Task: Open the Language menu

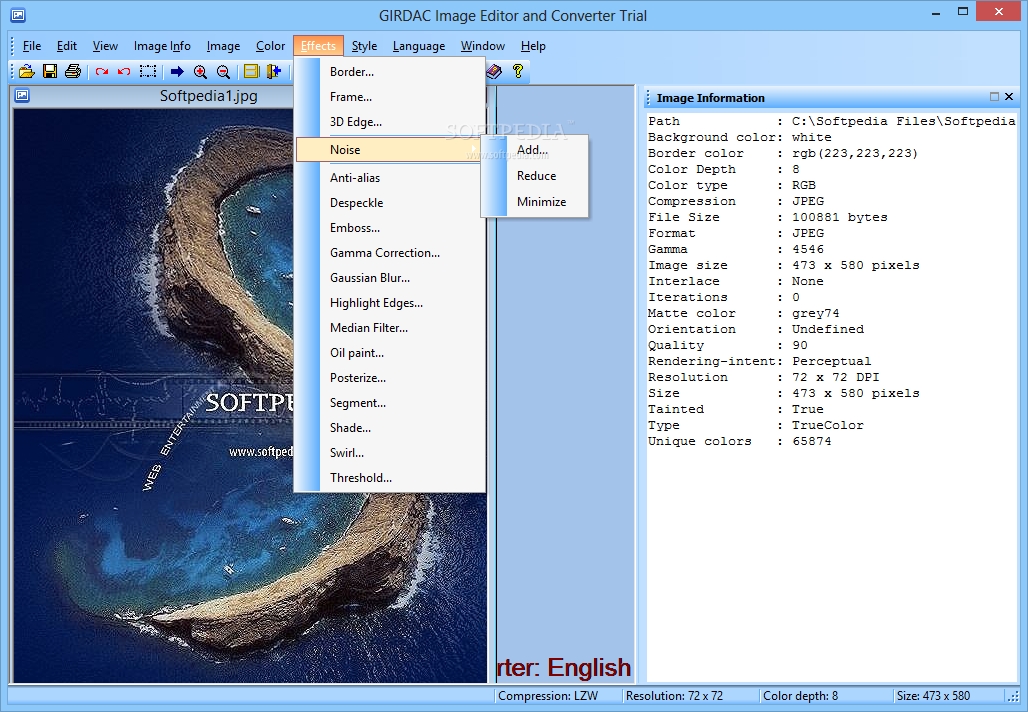Action: pyautogui.click(x=418, y=46)
